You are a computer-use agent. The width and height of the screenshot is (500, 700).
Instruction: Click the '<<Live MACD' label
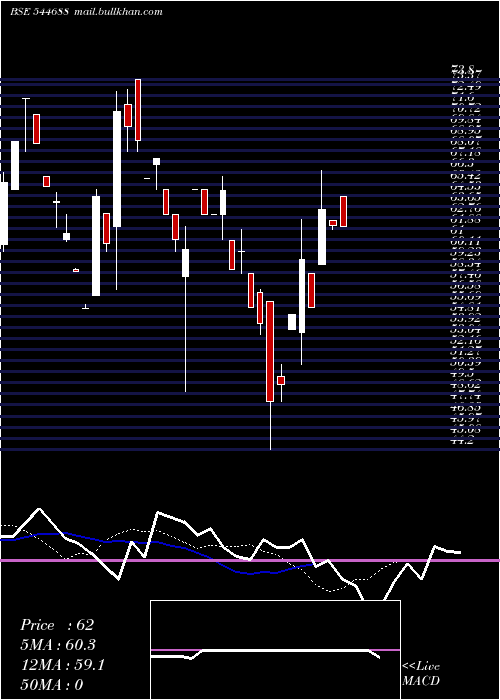coord(421,673)
